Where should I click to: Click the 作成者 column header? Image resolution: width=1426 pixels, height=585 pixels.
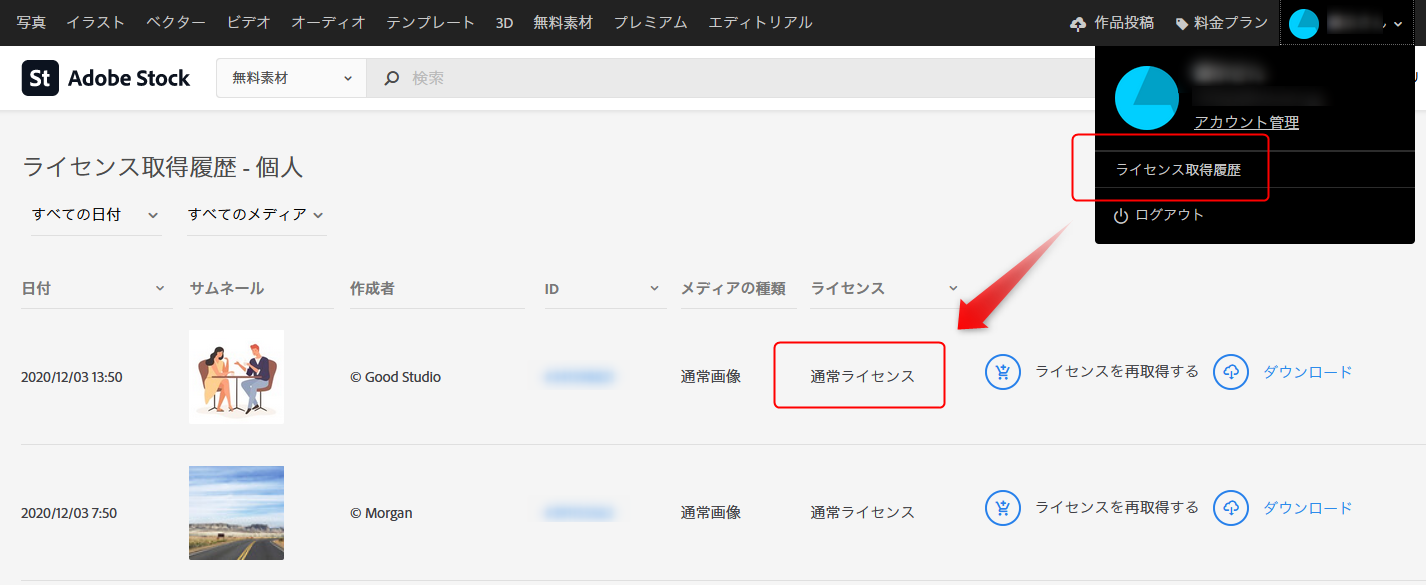click(x=372, y=288)
